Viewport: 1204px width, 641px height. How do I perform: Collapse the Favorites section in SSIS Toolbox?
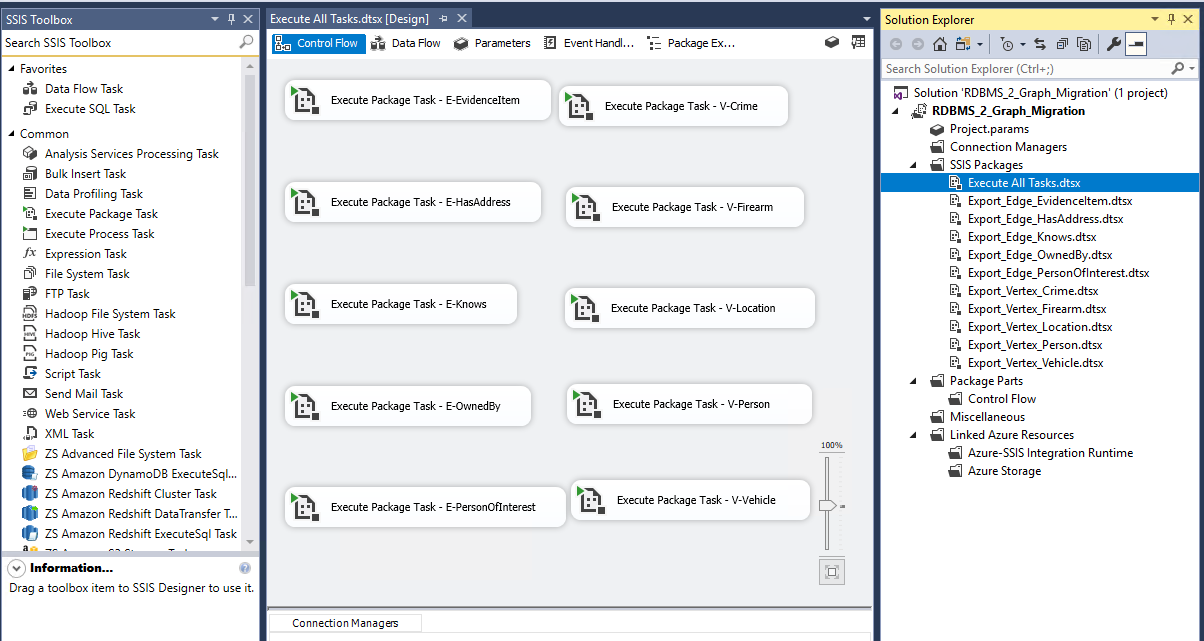[x=10, y=69]
